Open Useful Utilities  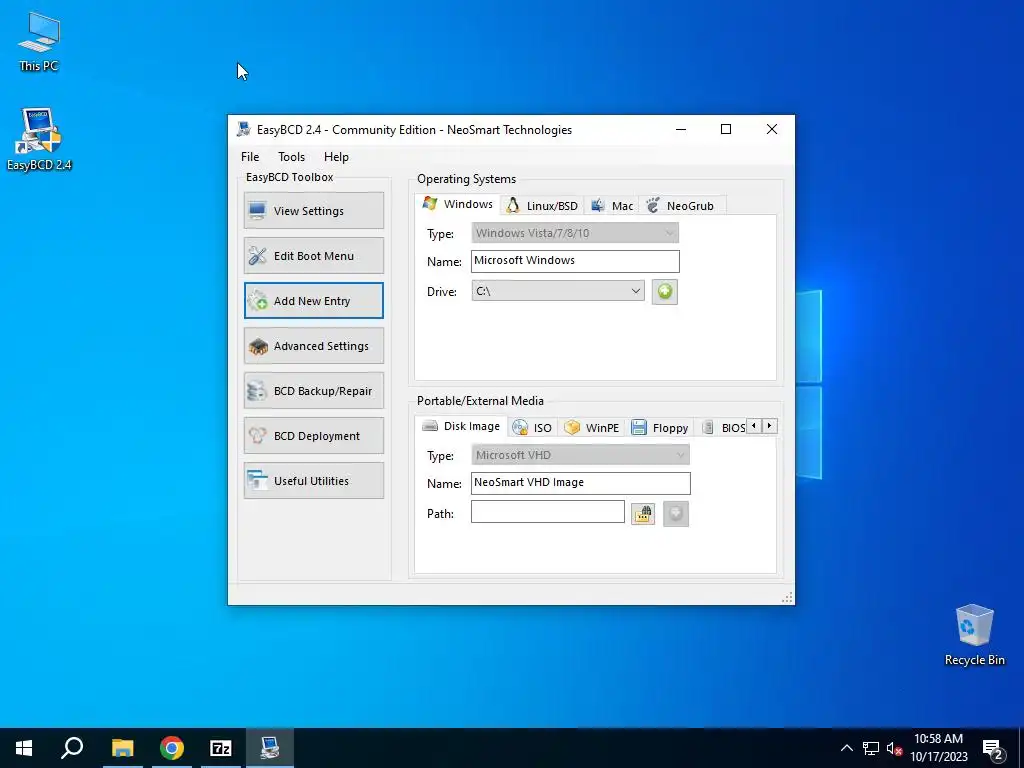tap(313, 481)
